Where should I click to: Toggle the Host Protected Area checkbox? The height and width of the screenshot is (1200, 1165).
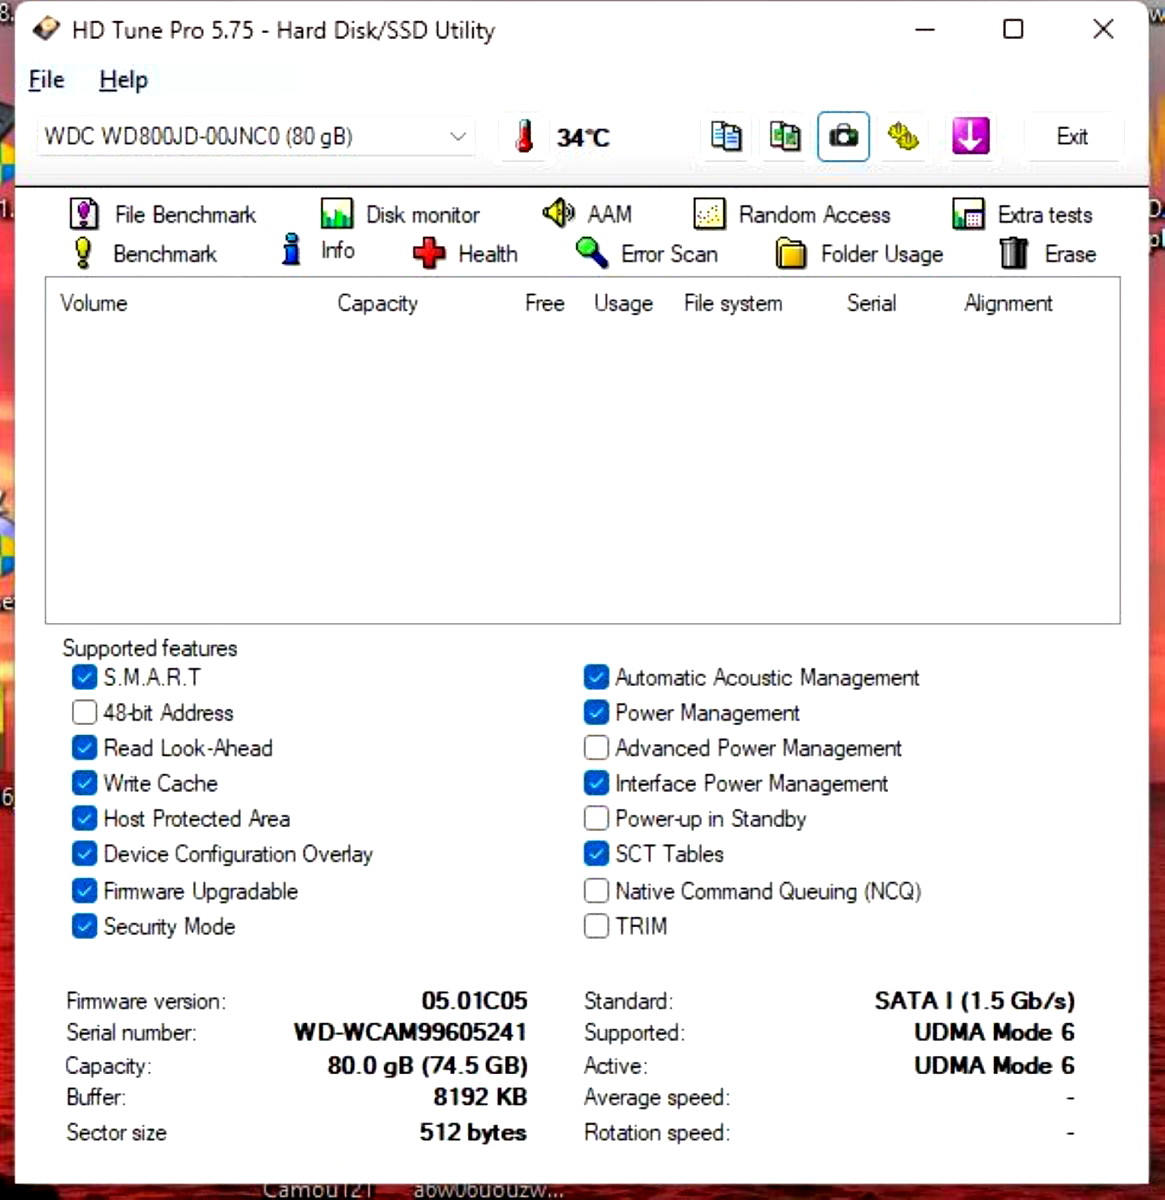point(84,818)
